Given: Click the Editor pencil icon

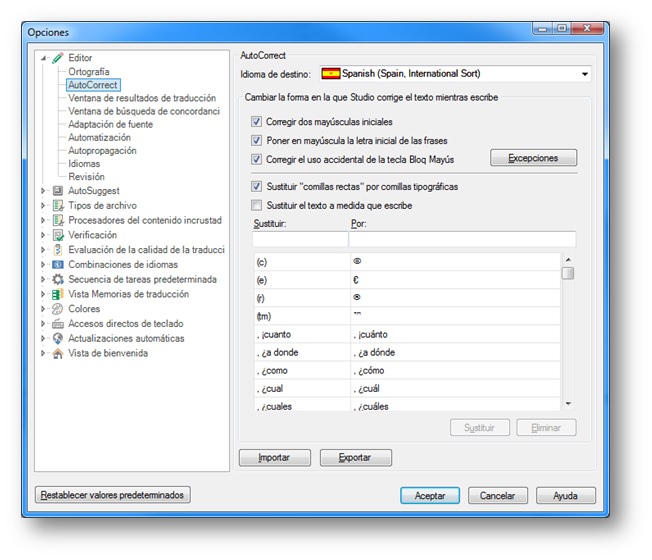Looking at the screenshot, I should click(x=58, y=58).
